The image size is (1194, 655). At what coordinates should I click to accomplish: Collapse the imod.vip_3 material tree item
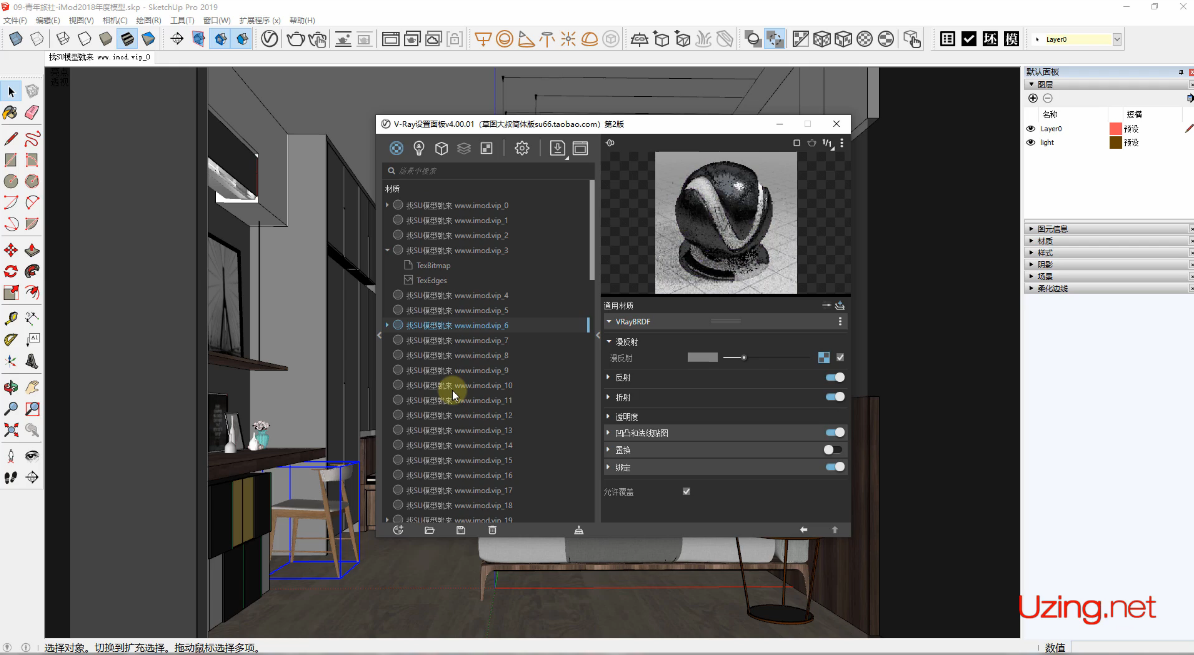point(387,250)
